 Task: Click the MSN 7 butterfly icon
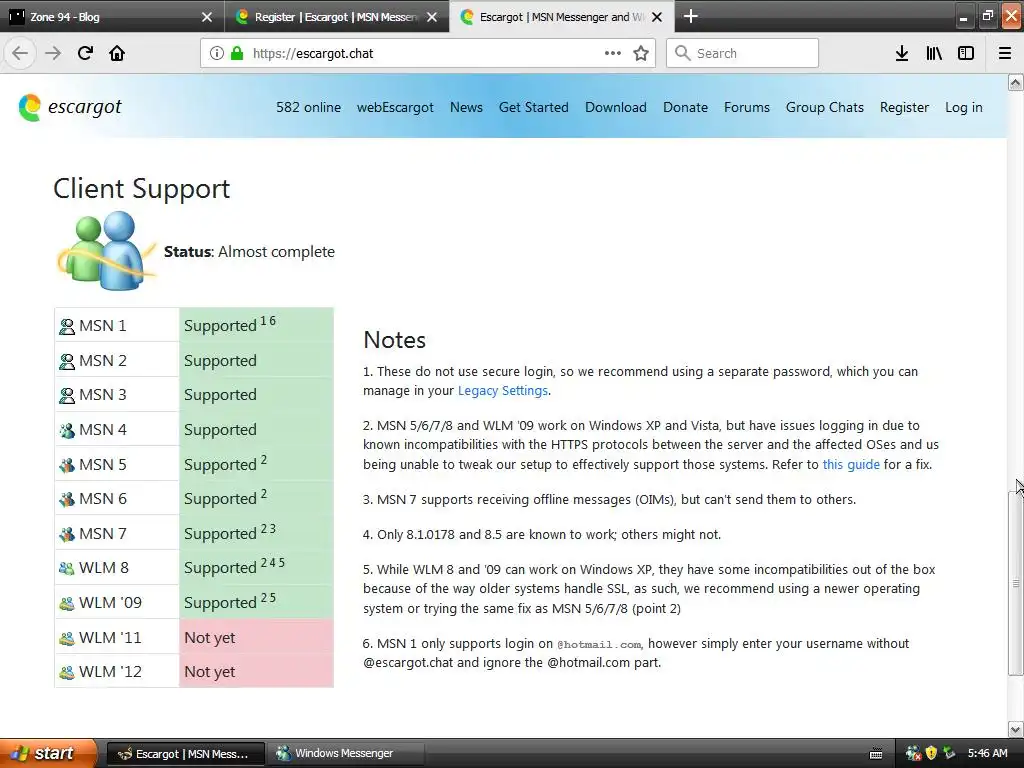pos(67,534)
